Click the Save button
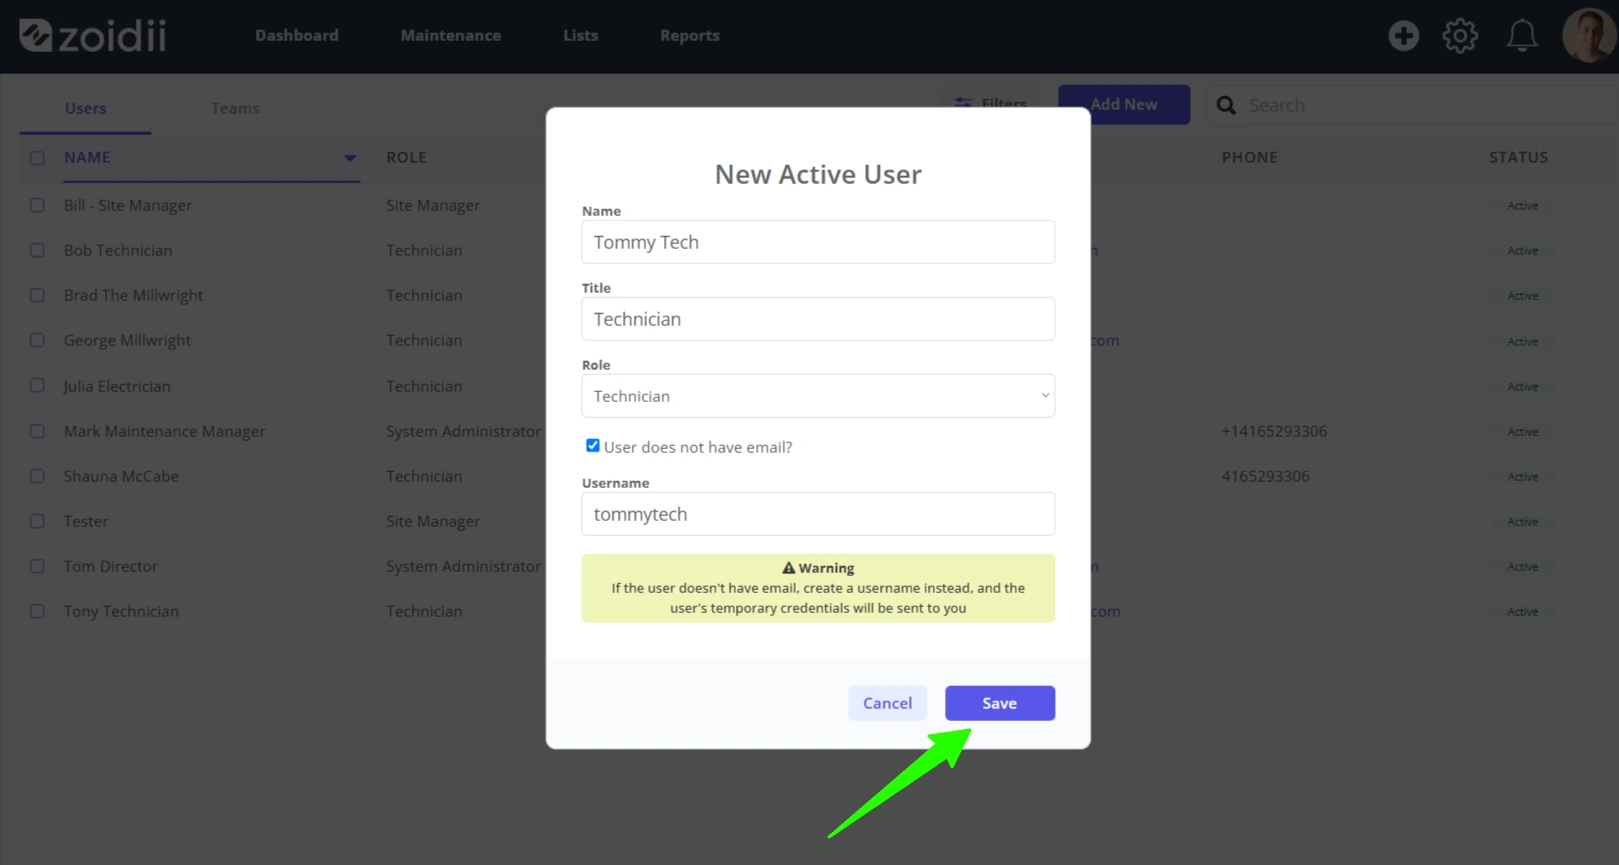 (1000, 703)
